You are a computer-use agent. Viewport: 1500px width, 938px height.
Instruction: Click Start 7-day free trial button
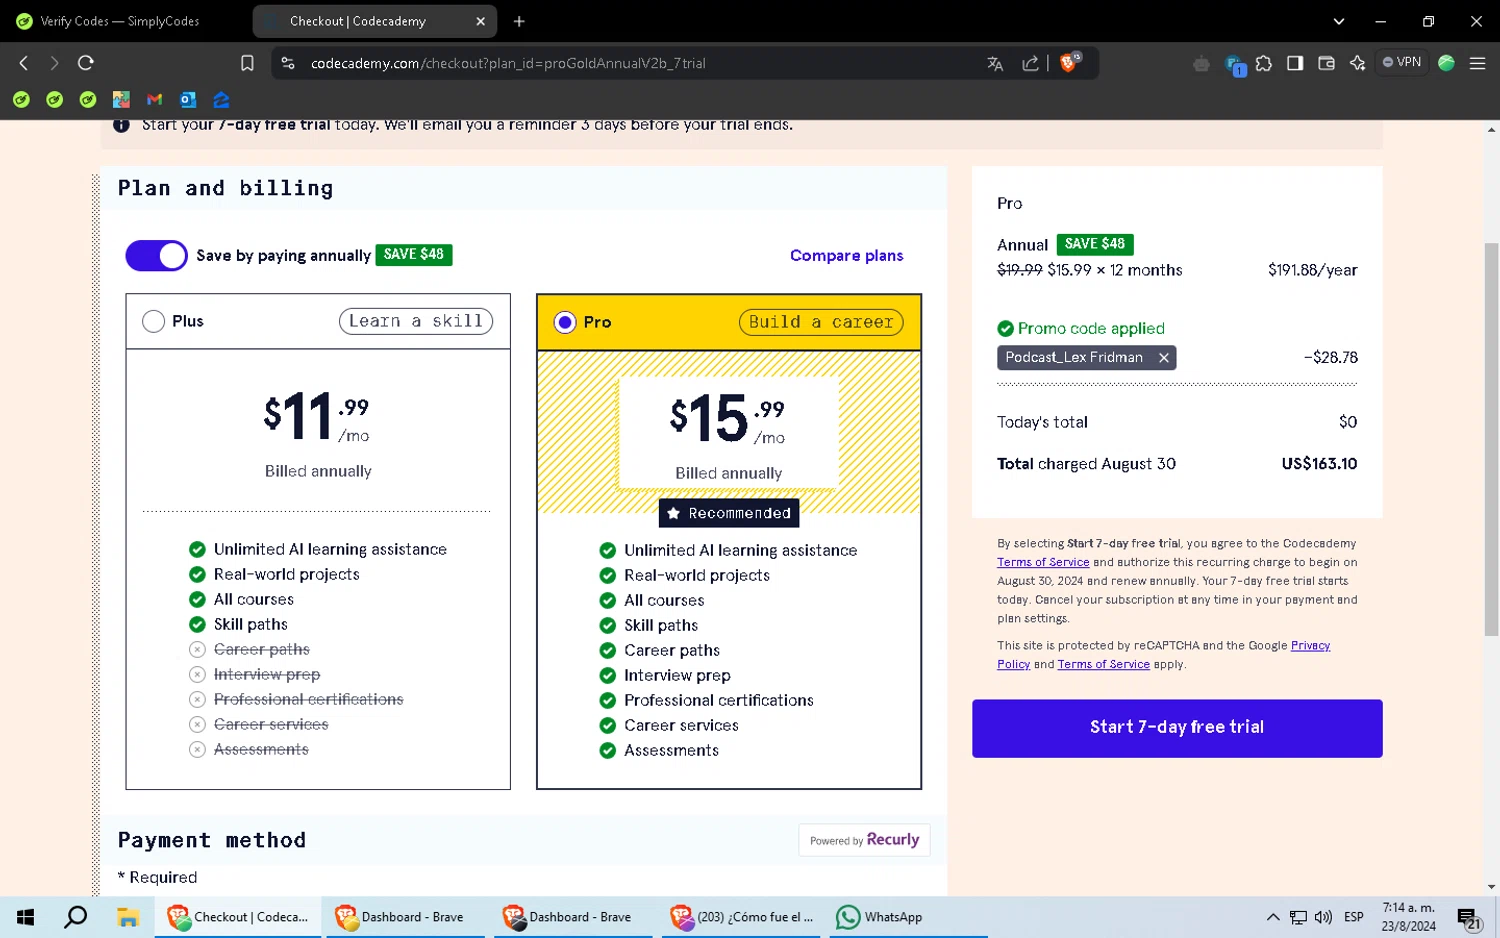pyautogui.click(x=1176, y=728)
